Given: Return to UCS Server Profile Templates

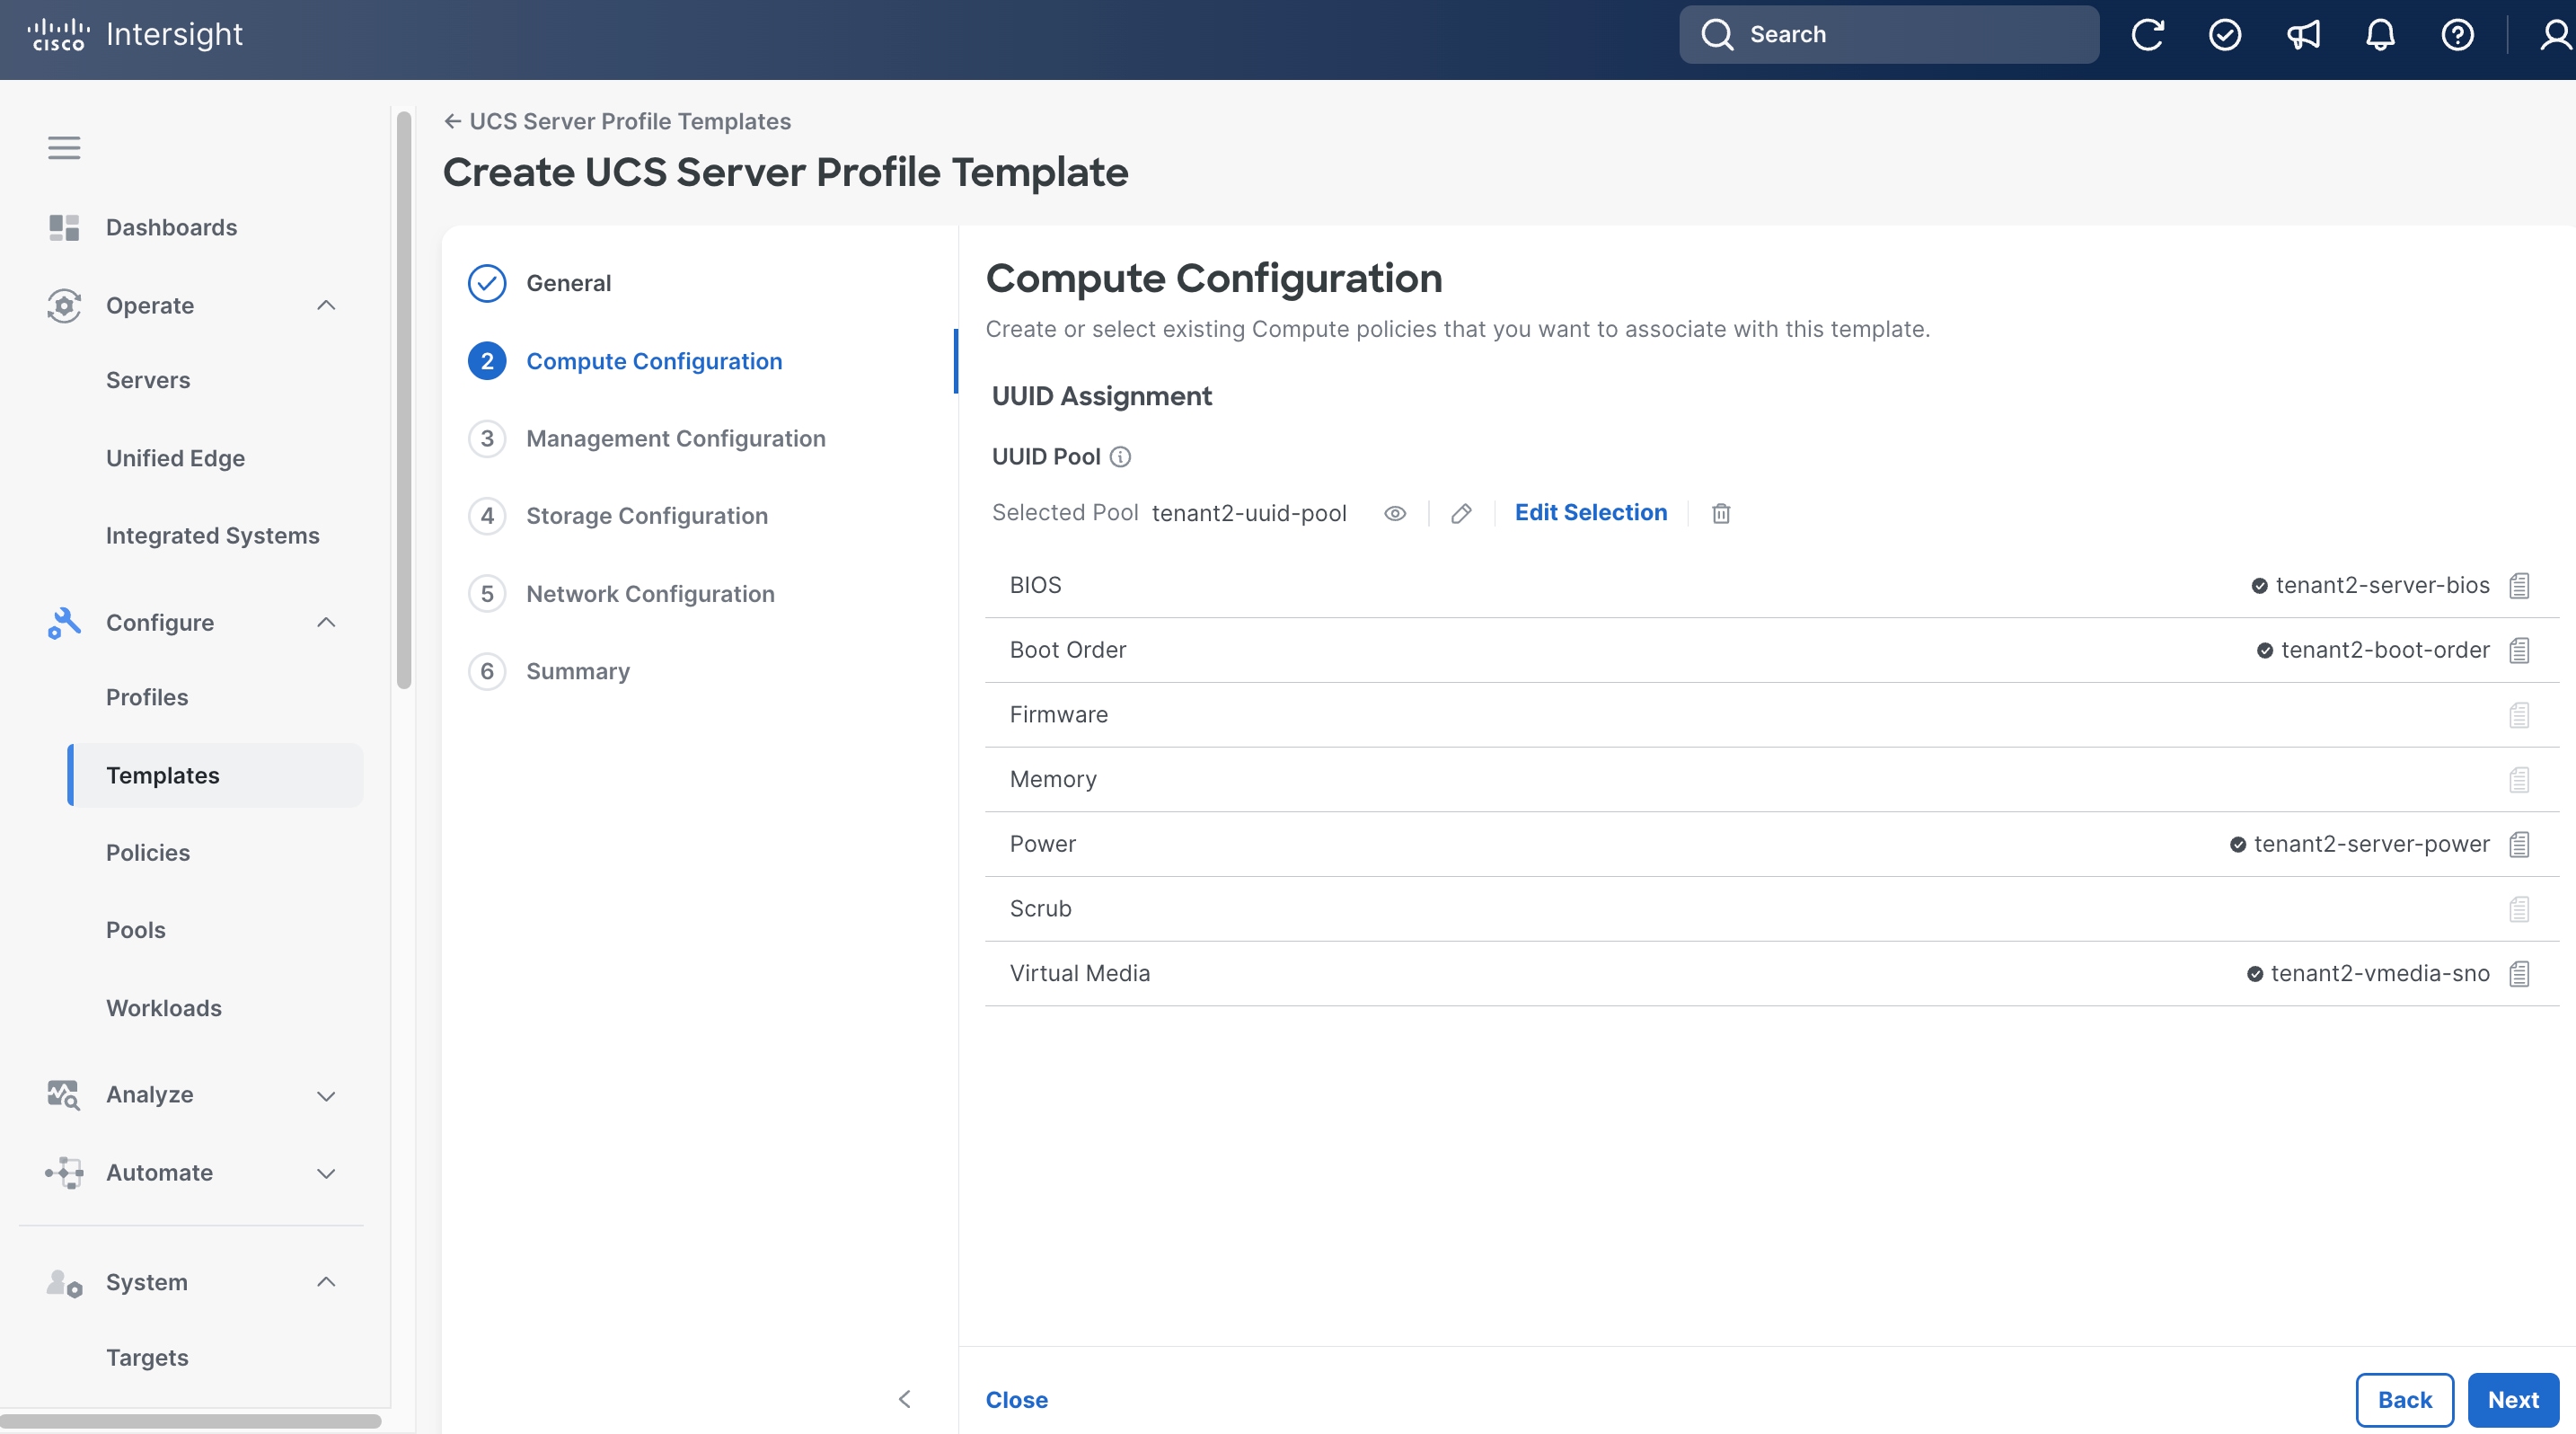Looking at the screenshot, I should click(617, 121).
